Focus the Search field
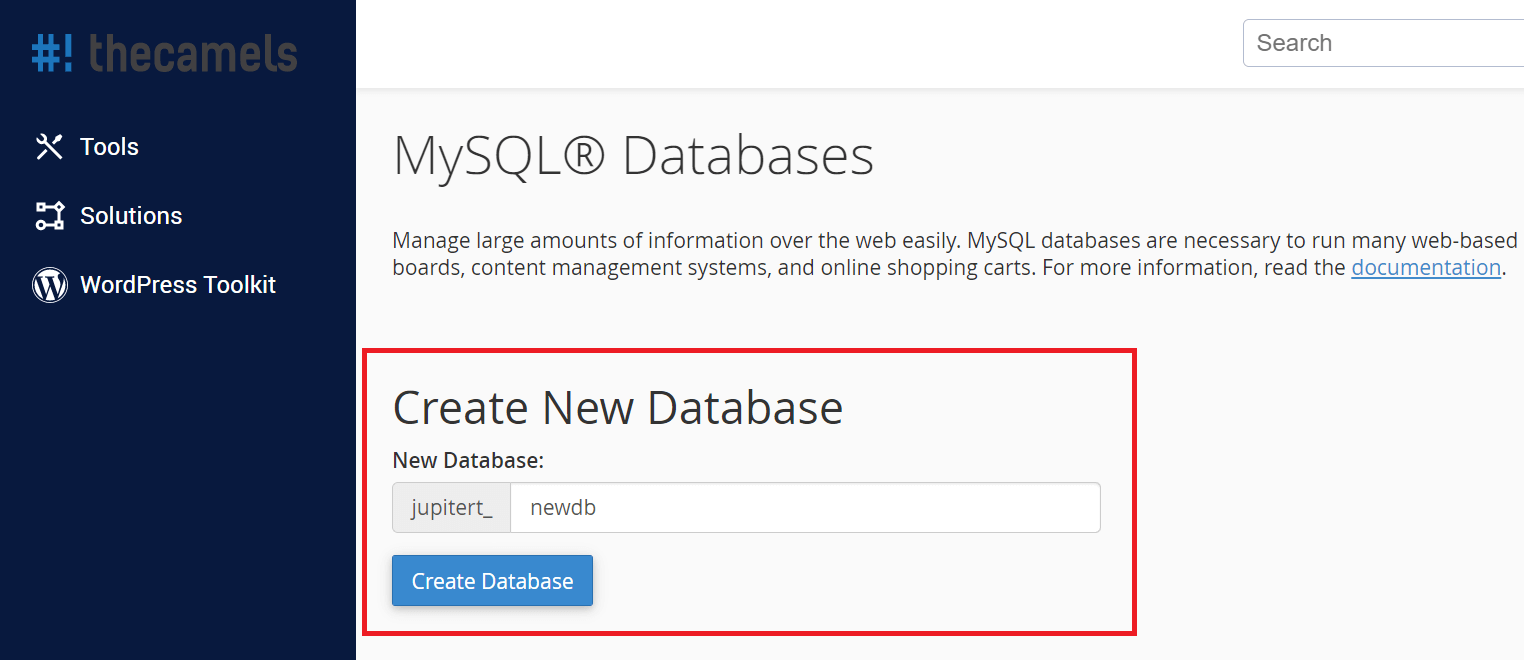The height and width of the screenshot is (660, 1524). point(1384,43)
